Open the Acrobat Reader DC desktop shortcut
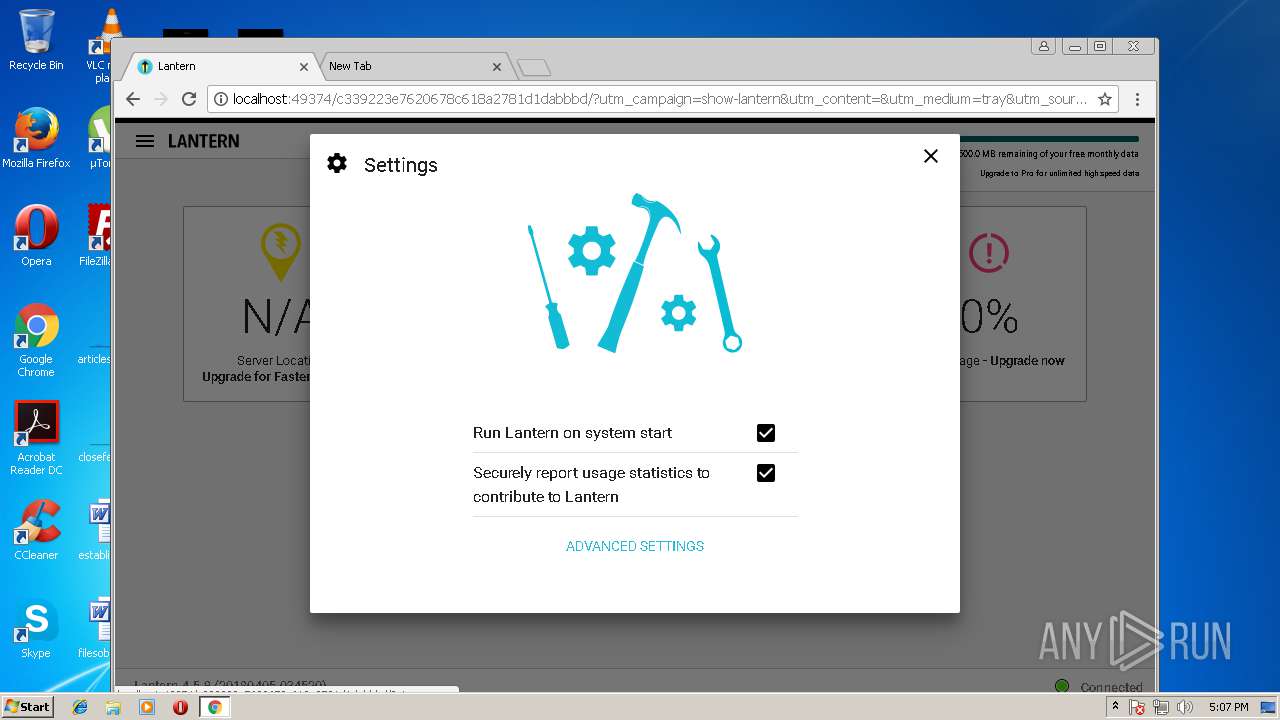 tap(36, 438)
